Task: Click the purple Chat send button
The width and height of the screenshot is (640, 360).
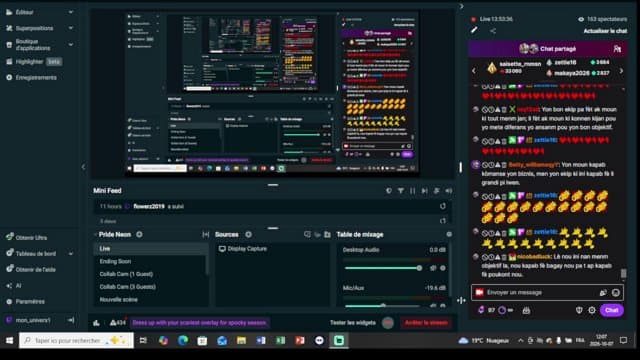Action: [x=611, y=310]
